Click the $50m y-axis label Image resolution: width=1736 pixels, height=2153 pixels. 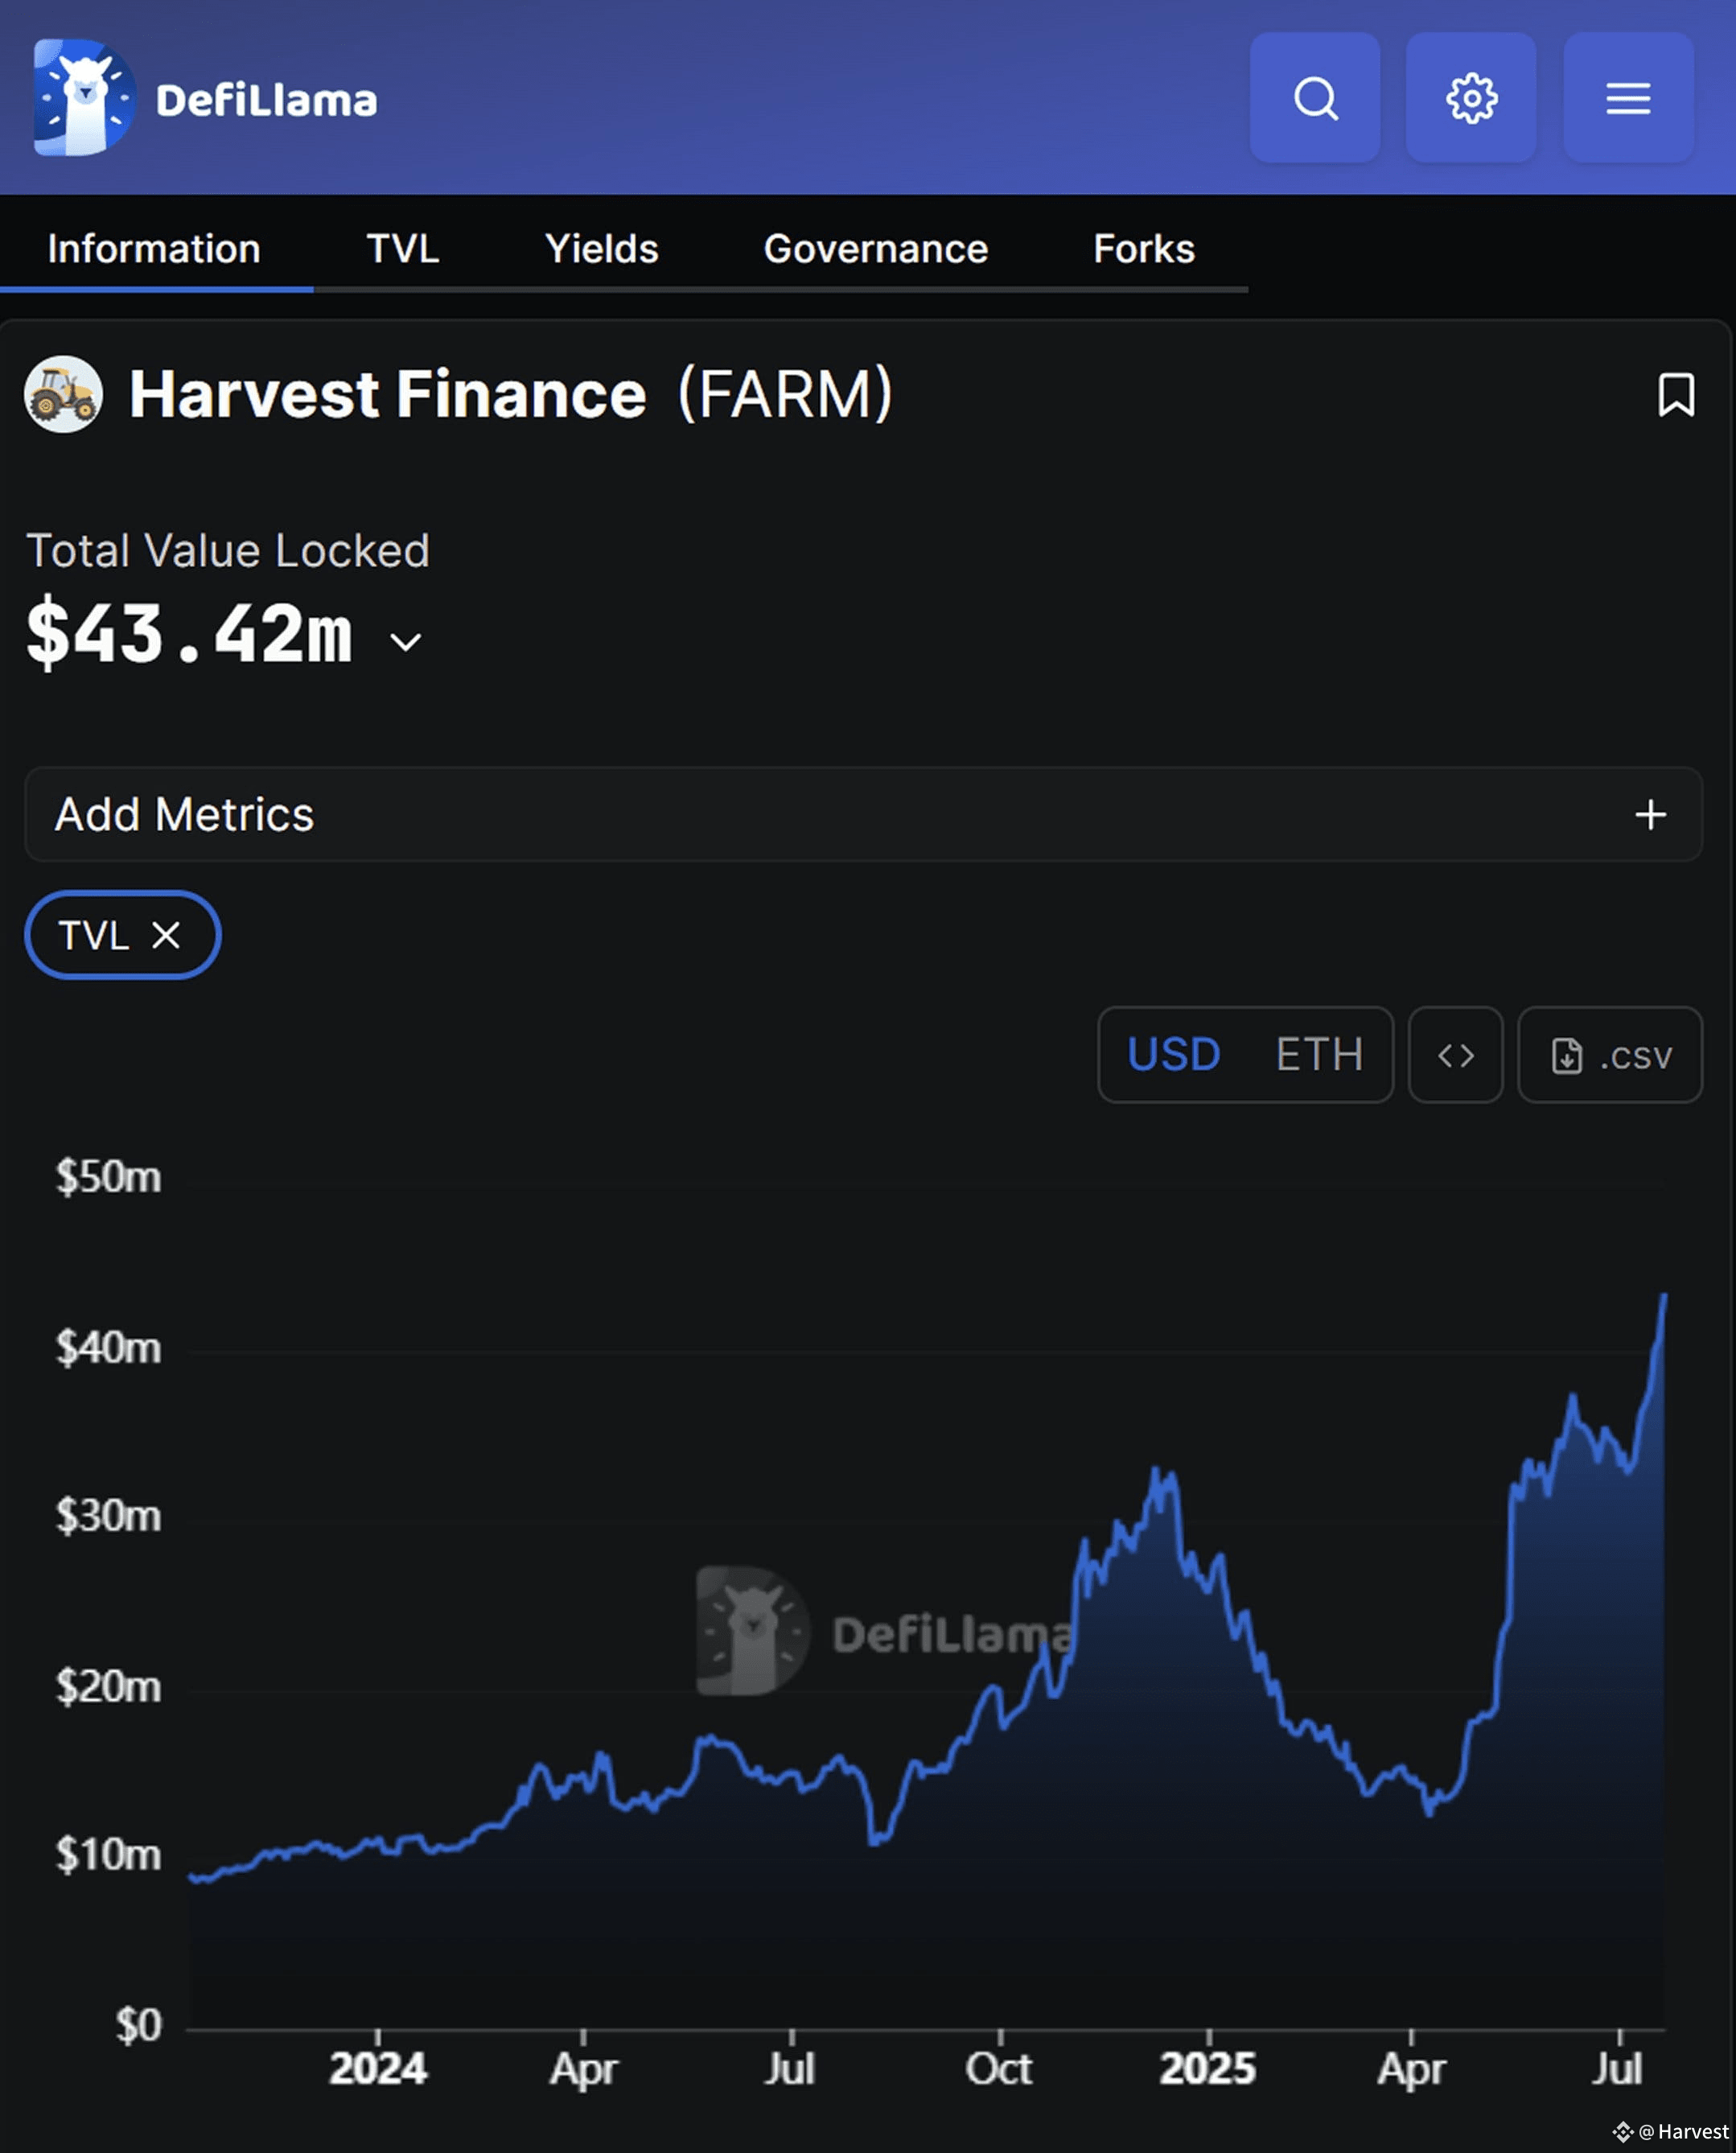(109, 1177)
